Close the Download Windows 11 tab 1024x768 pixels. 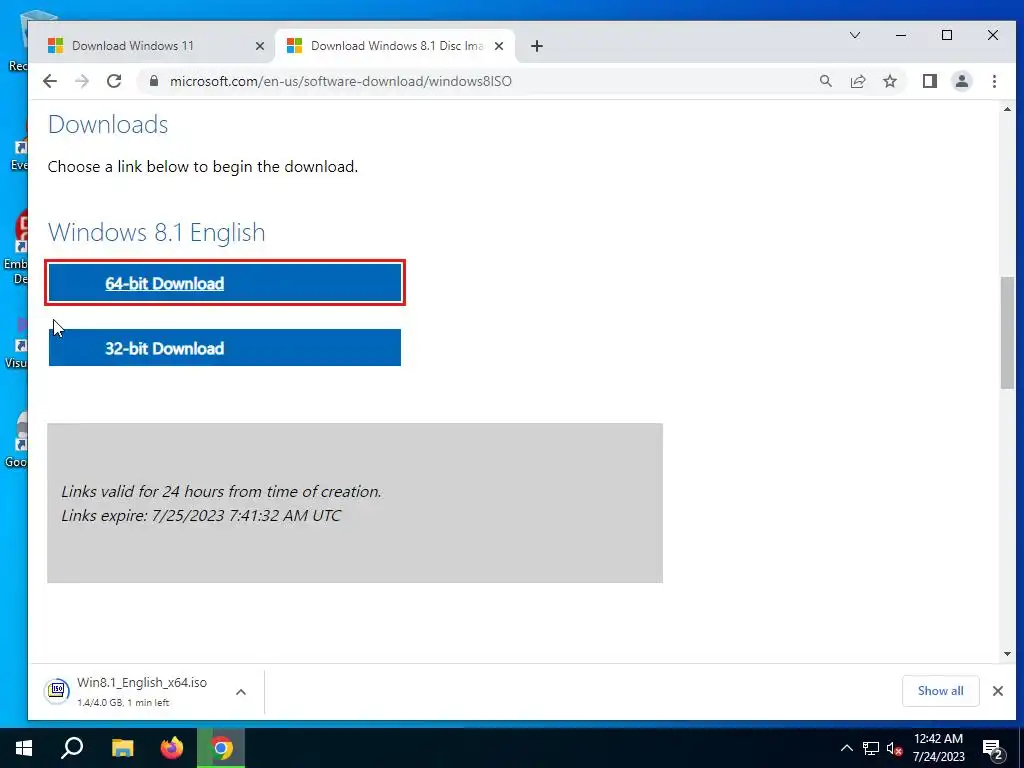259,46
